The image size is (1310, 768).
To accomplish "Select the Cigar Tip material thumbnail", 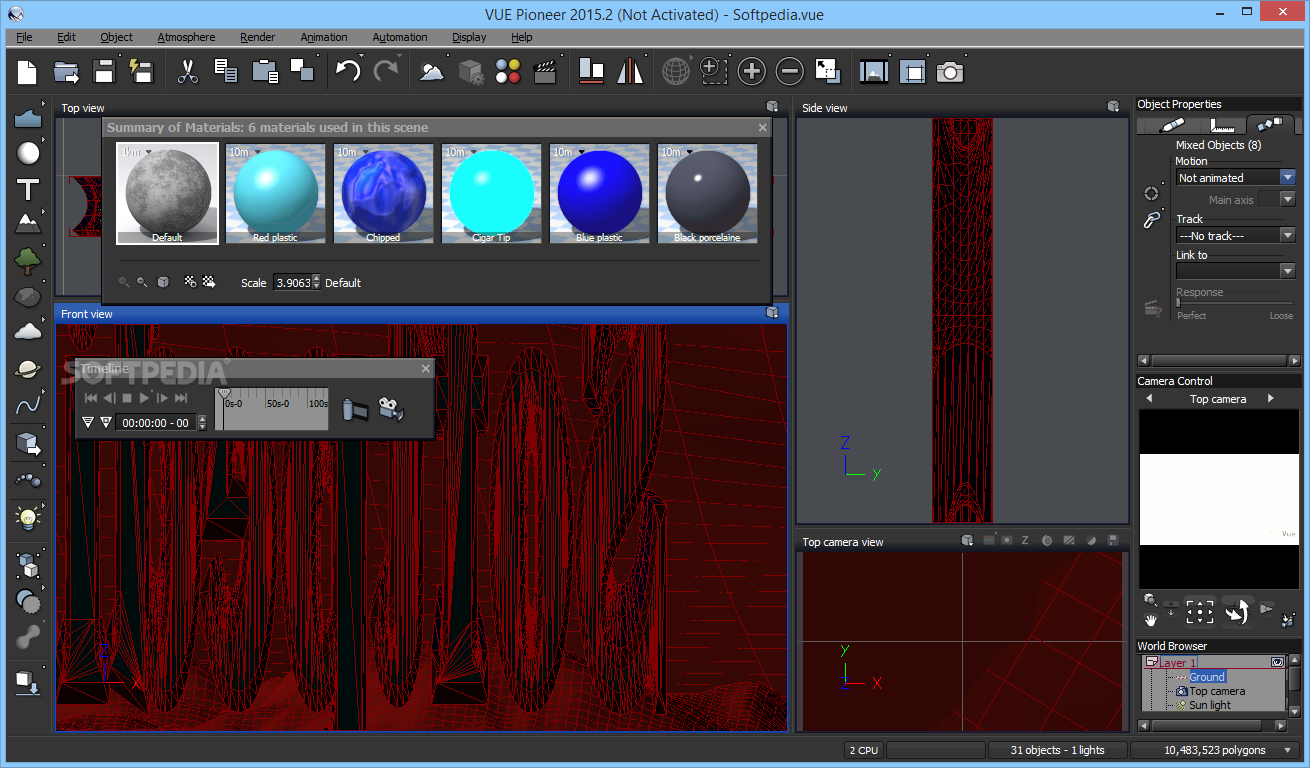I will (492, 193).
